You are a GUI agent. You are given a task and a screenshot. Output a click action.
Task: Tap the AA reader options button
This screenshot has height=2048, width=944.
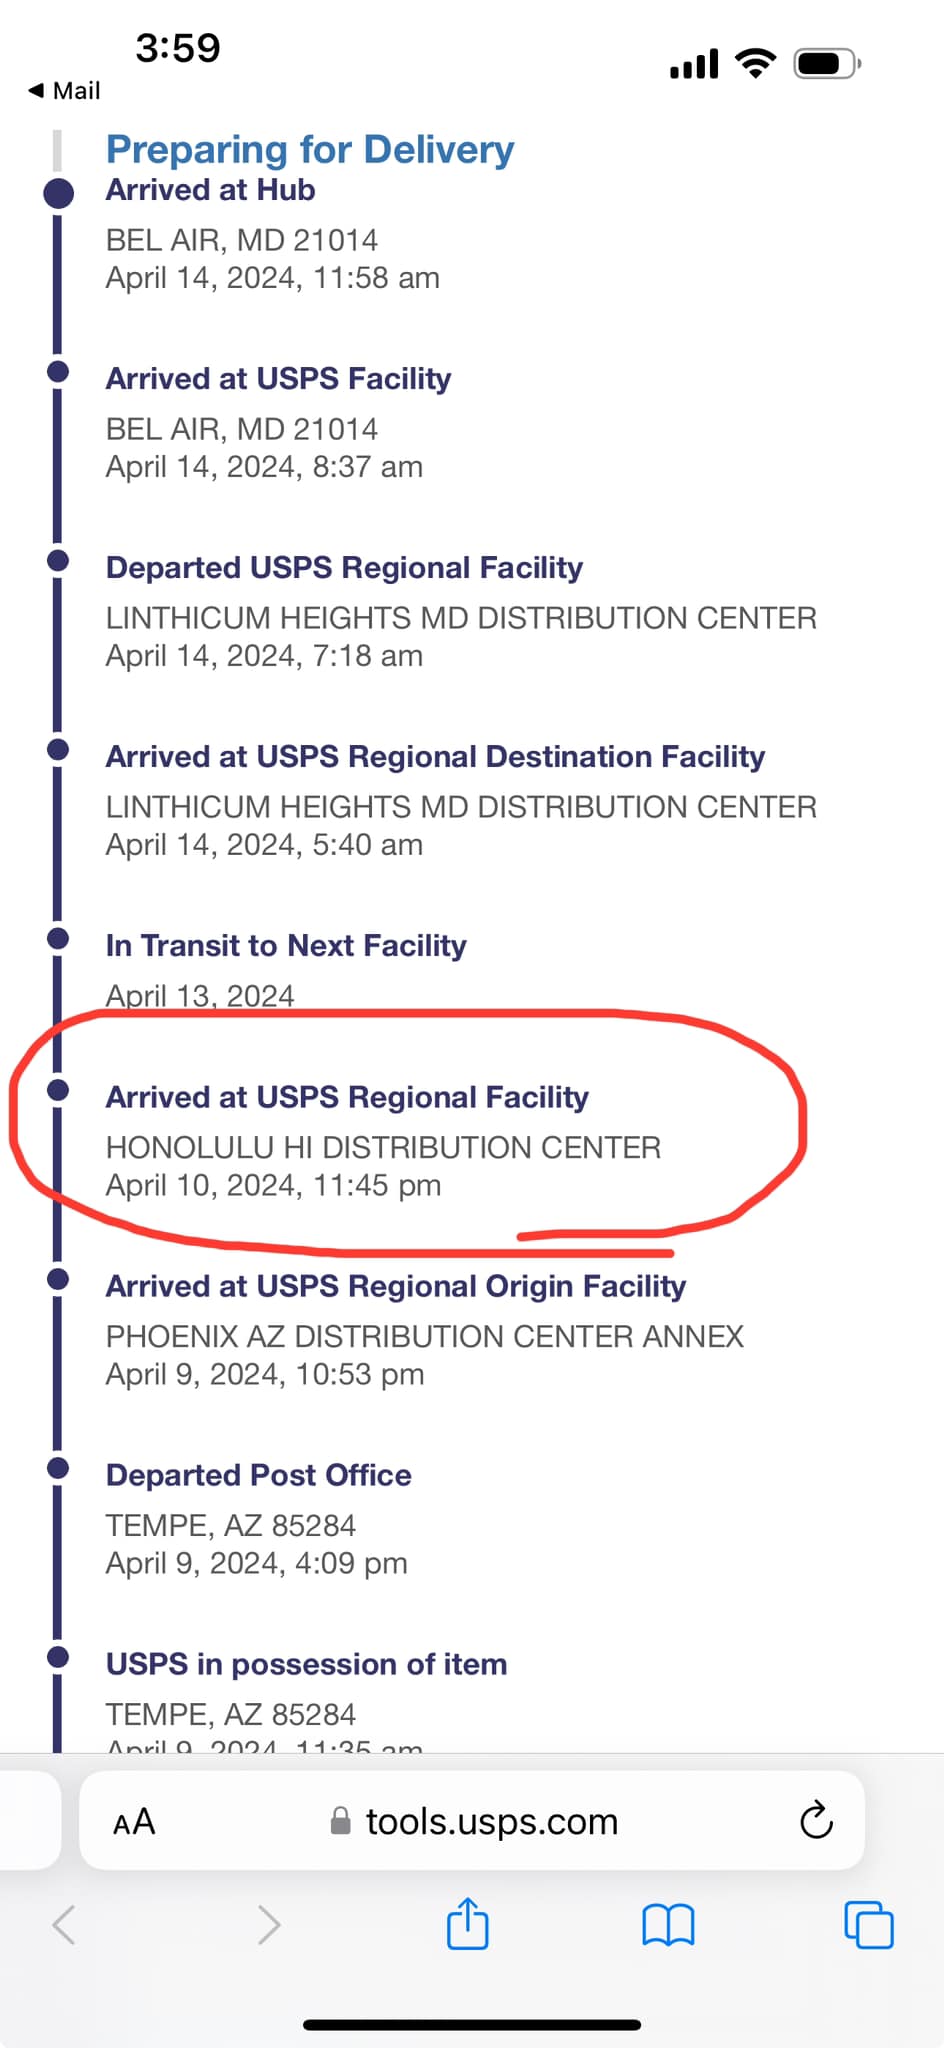[x=134, y=1822]
